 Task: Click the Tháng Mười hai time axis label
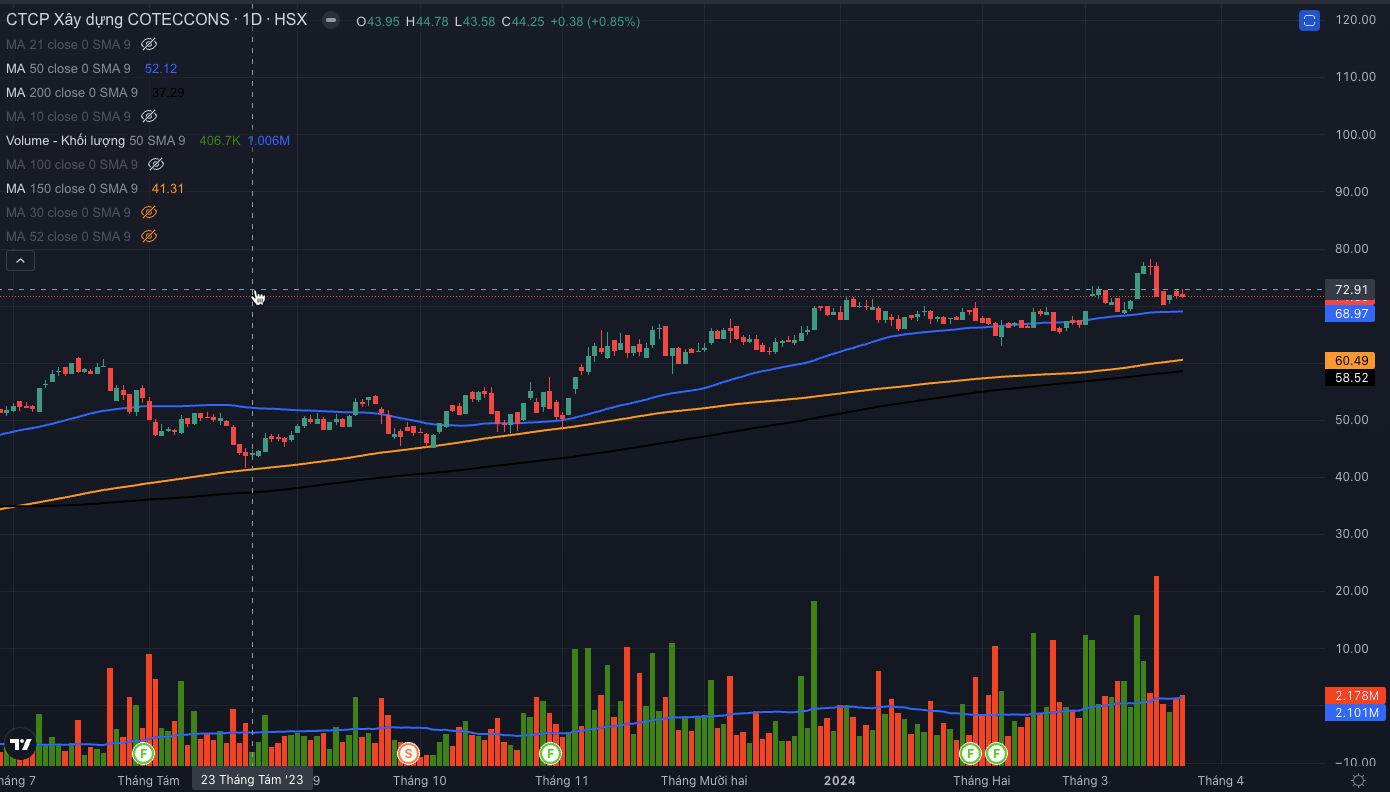pyautogui.click(x=704, y=780)
